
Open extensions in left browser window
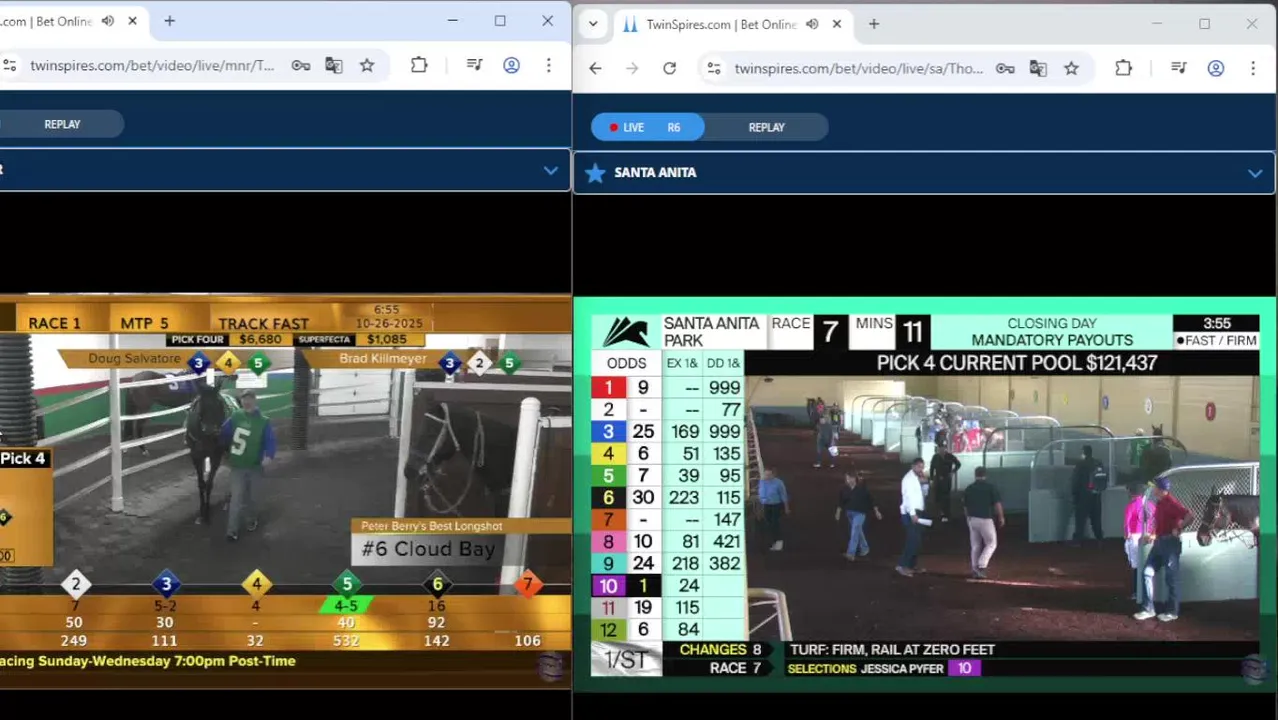click(419, 66)
